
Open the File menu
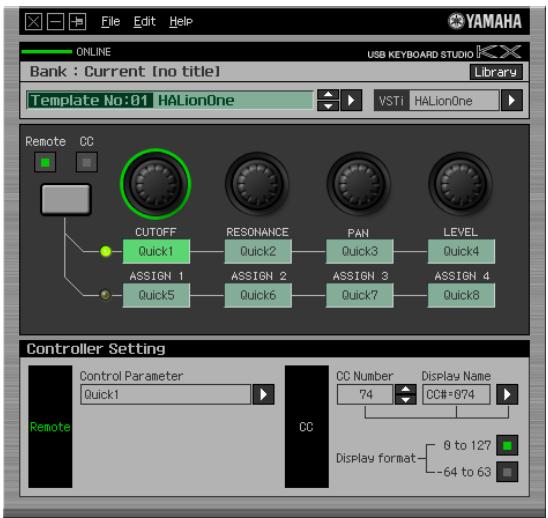110,22
